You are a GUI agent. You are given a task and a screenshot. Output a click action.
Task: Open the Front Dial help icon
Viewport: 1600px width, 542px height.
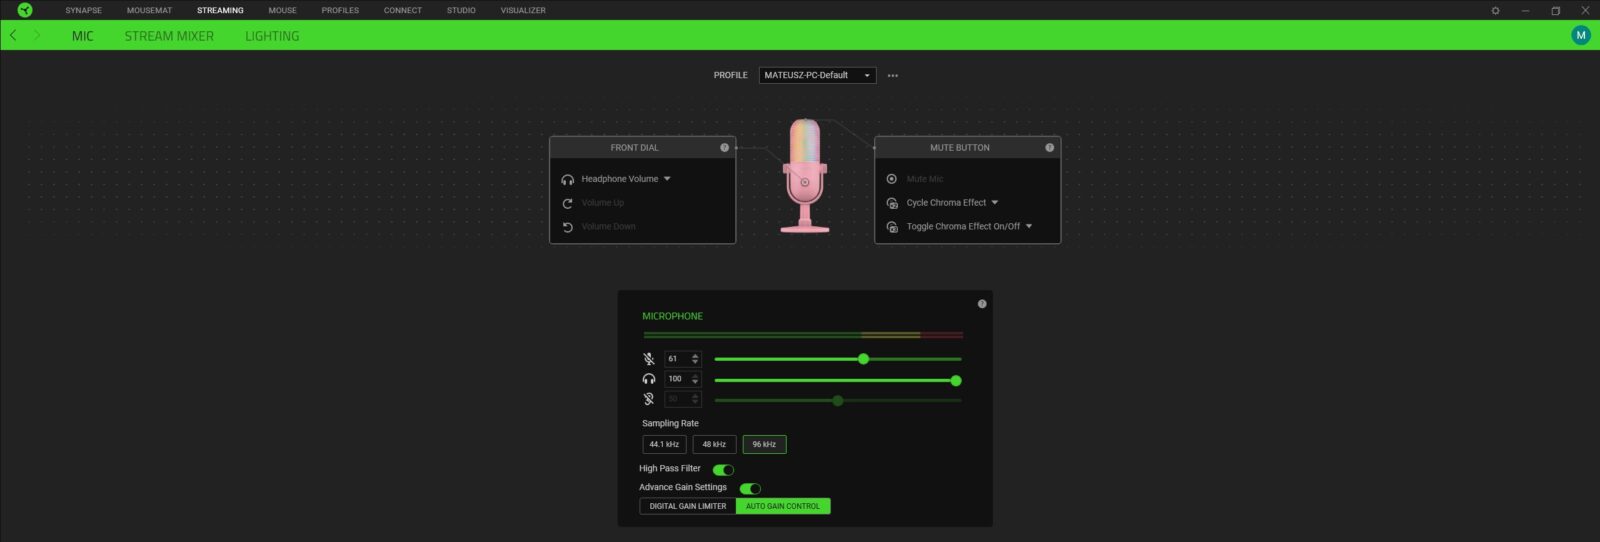(x=724, y=148)
